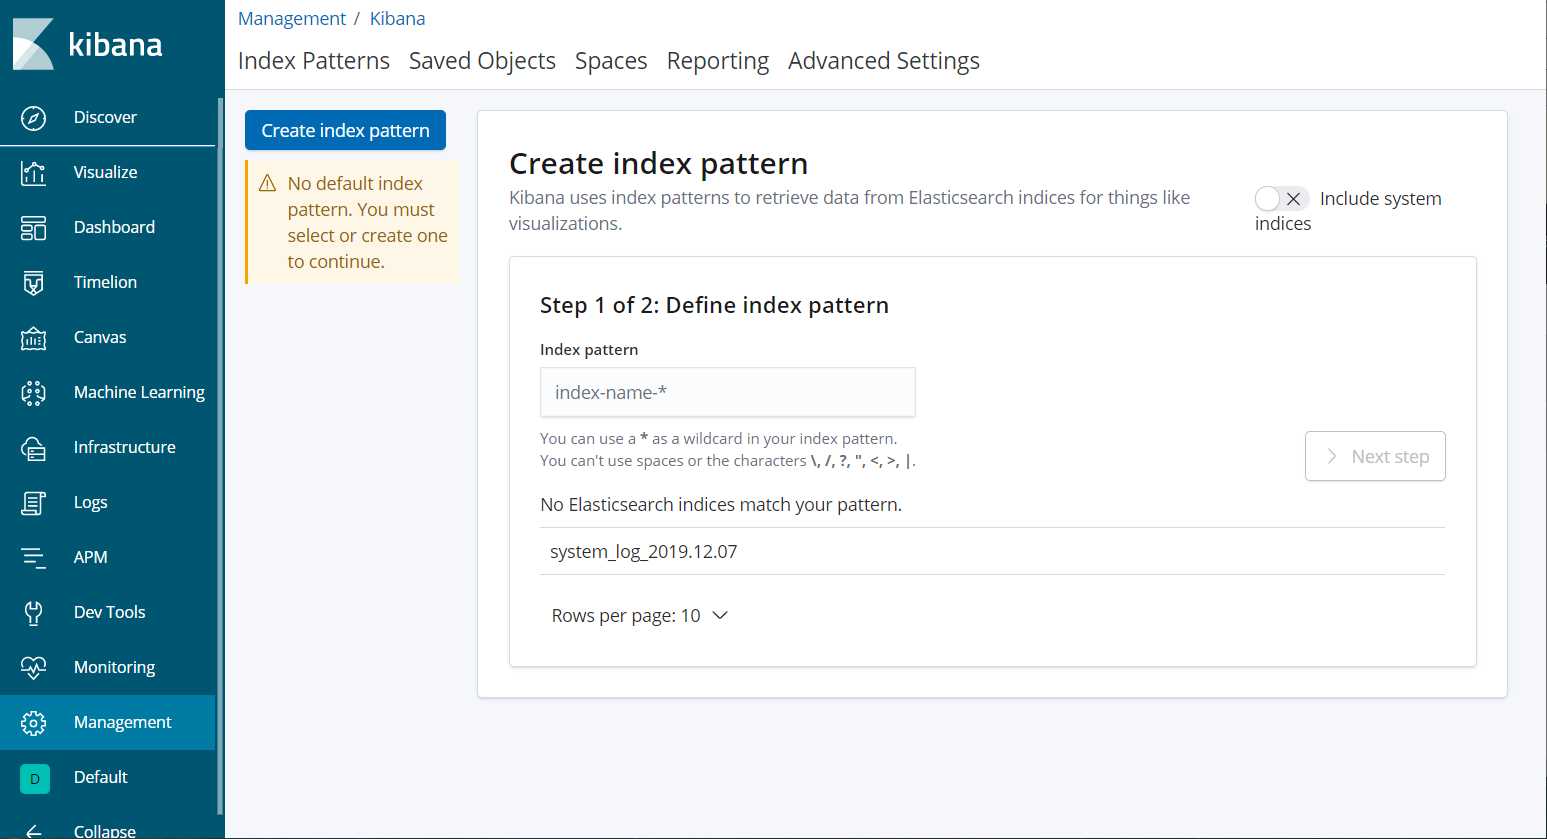Click the No Elasticsearch indices match message

click(720, 504)
